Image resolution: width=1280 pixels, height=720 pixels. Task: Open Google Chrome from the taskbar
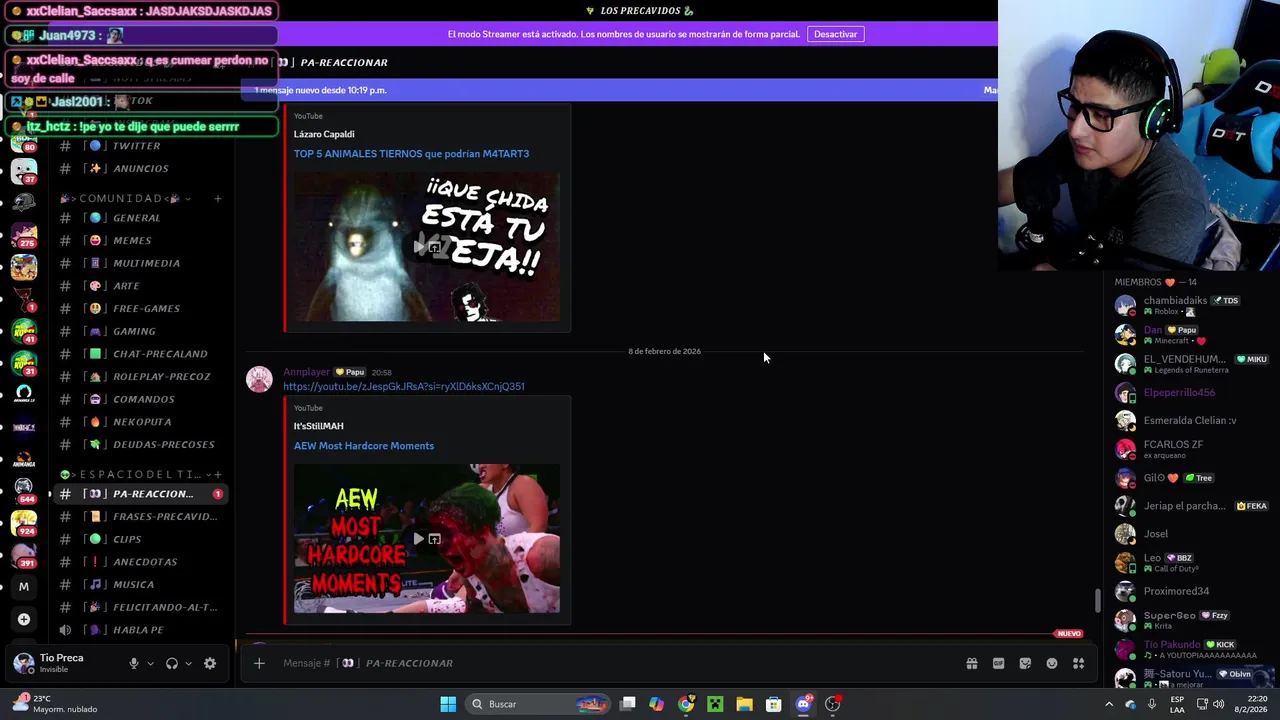(686, 704)
